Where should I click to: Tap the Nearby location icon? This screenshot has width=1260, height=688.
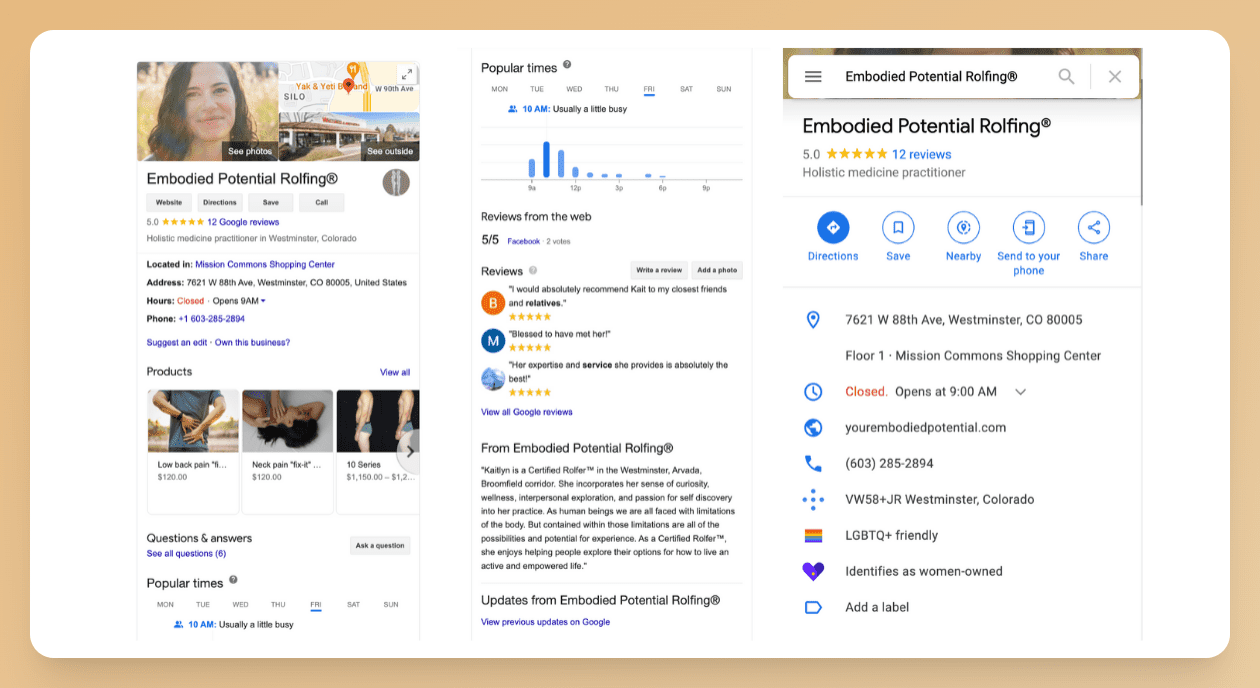[963, 228]
